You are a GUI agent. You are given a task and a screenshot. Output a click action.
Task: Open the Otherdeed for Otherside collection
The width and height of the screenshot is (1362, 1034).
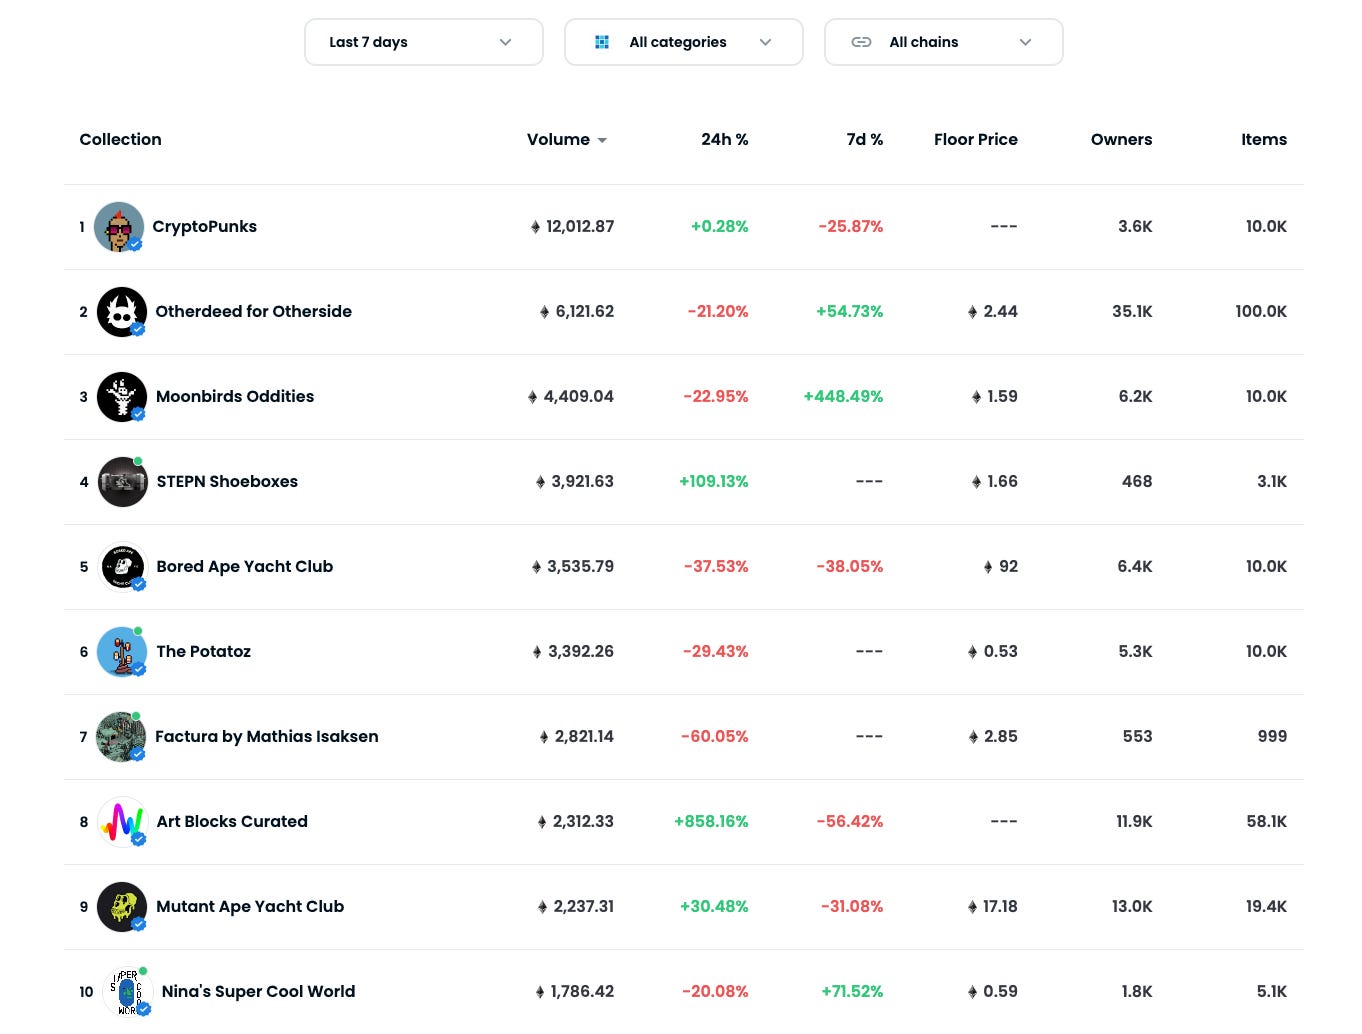[253, 312]
